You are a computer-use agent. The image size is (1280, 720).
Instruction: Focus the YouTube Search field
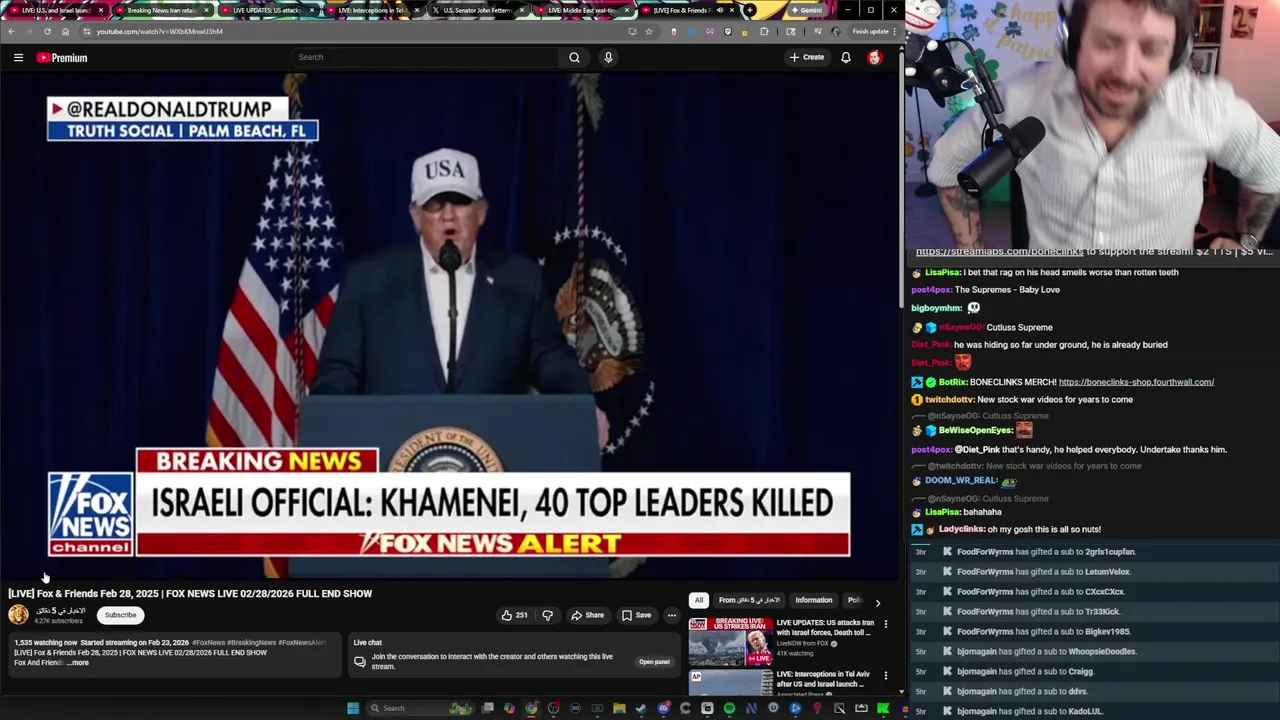[425, 57]
